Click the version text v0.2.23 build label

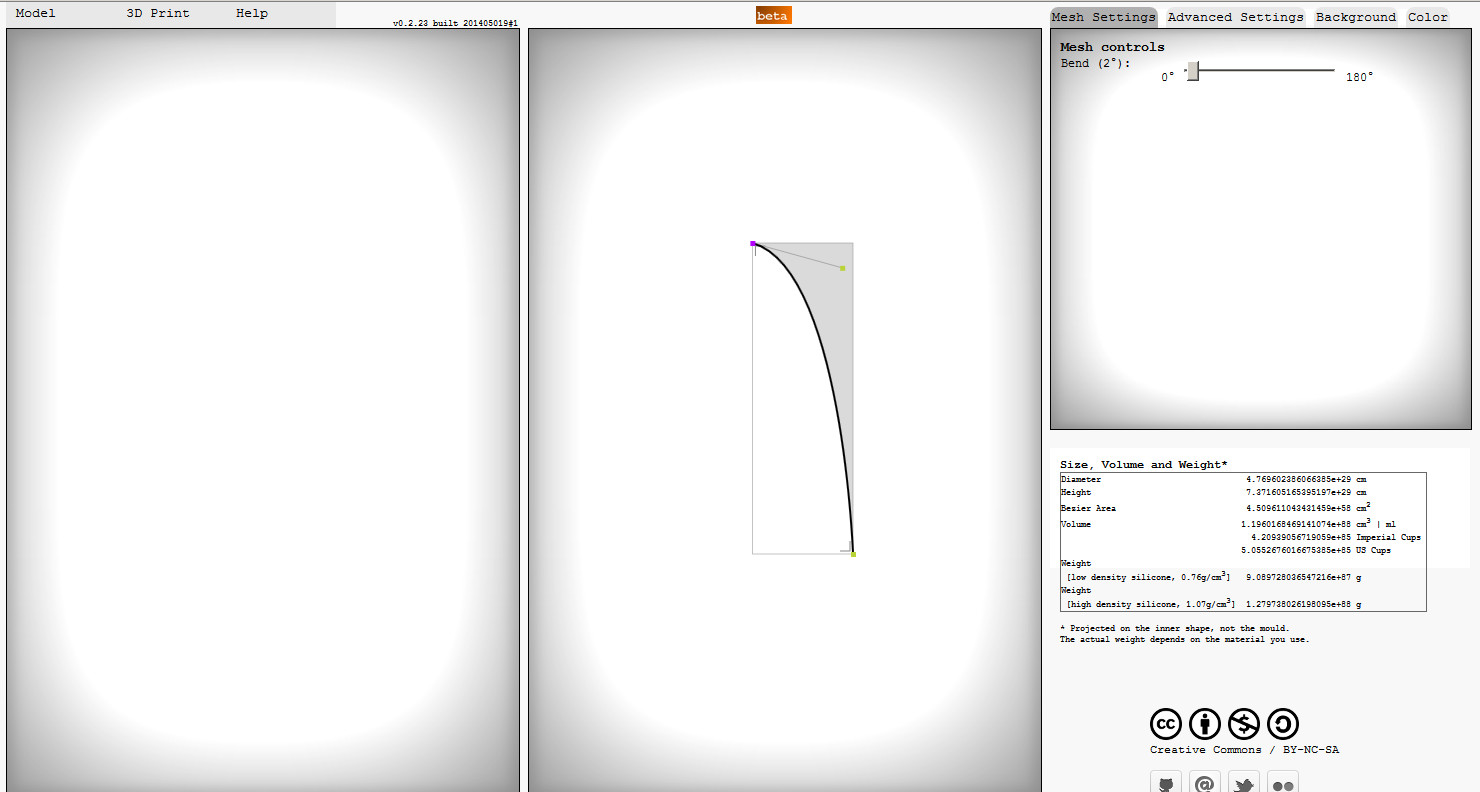[x=455, y=23]
